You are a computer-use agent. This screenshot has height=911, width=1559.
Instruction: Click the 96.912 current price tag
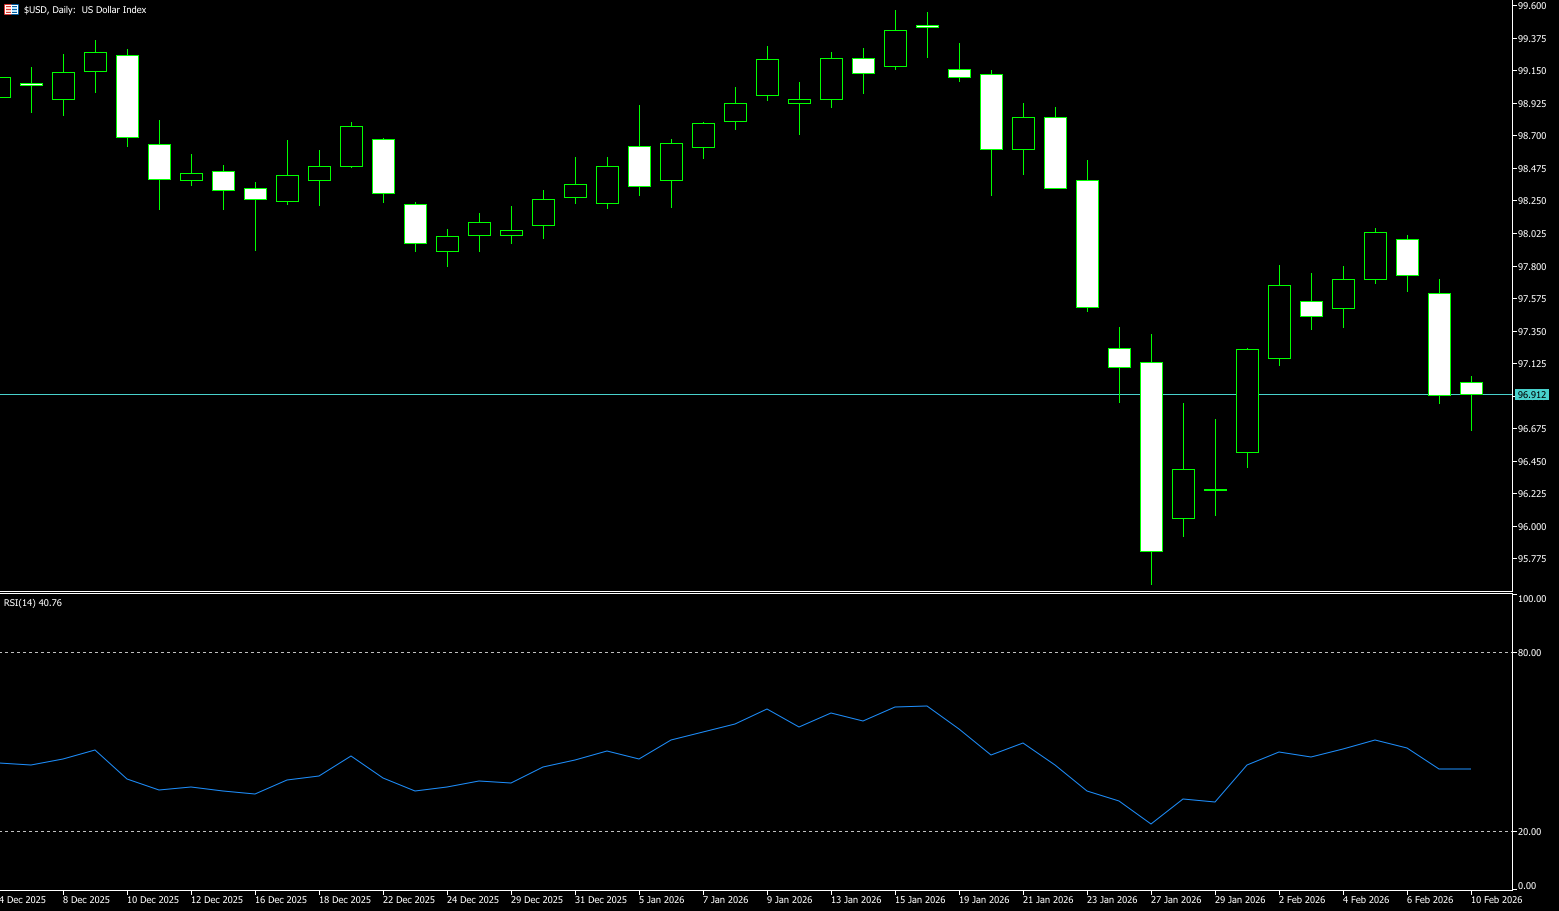(1531, 395)
